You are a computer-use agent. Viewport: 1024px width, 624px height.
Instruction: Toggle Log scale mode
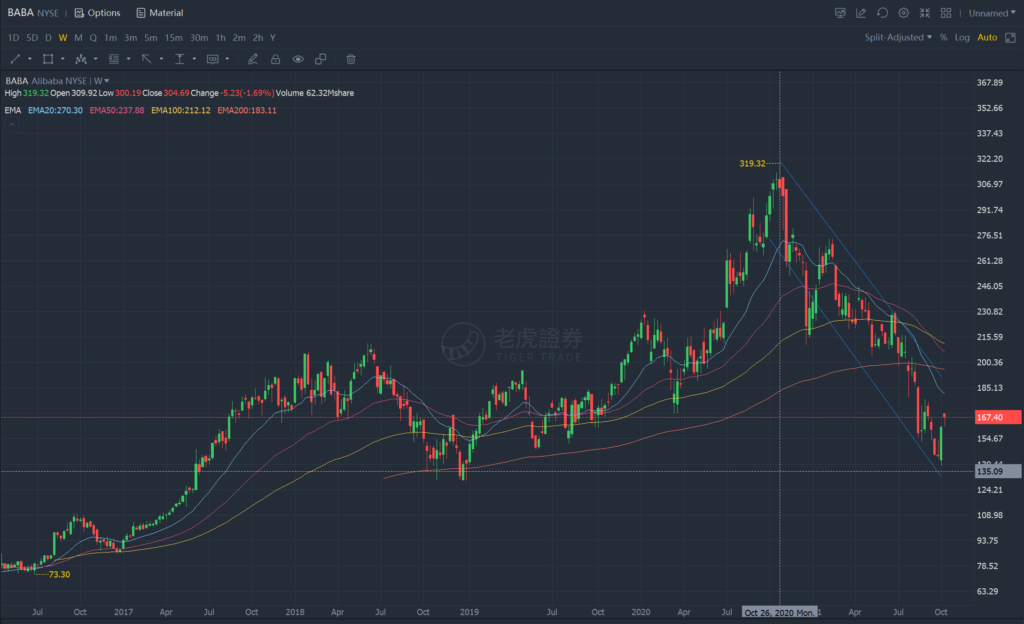click(x=962, y=38)
